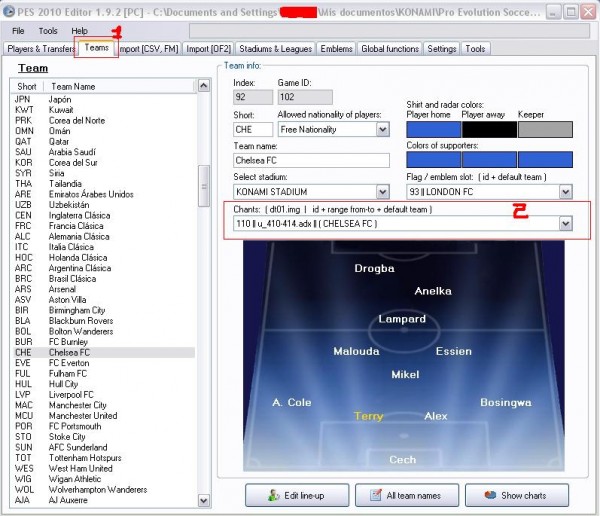
Task: Switch to Global functions tab
Action: (x=390, y=49)
